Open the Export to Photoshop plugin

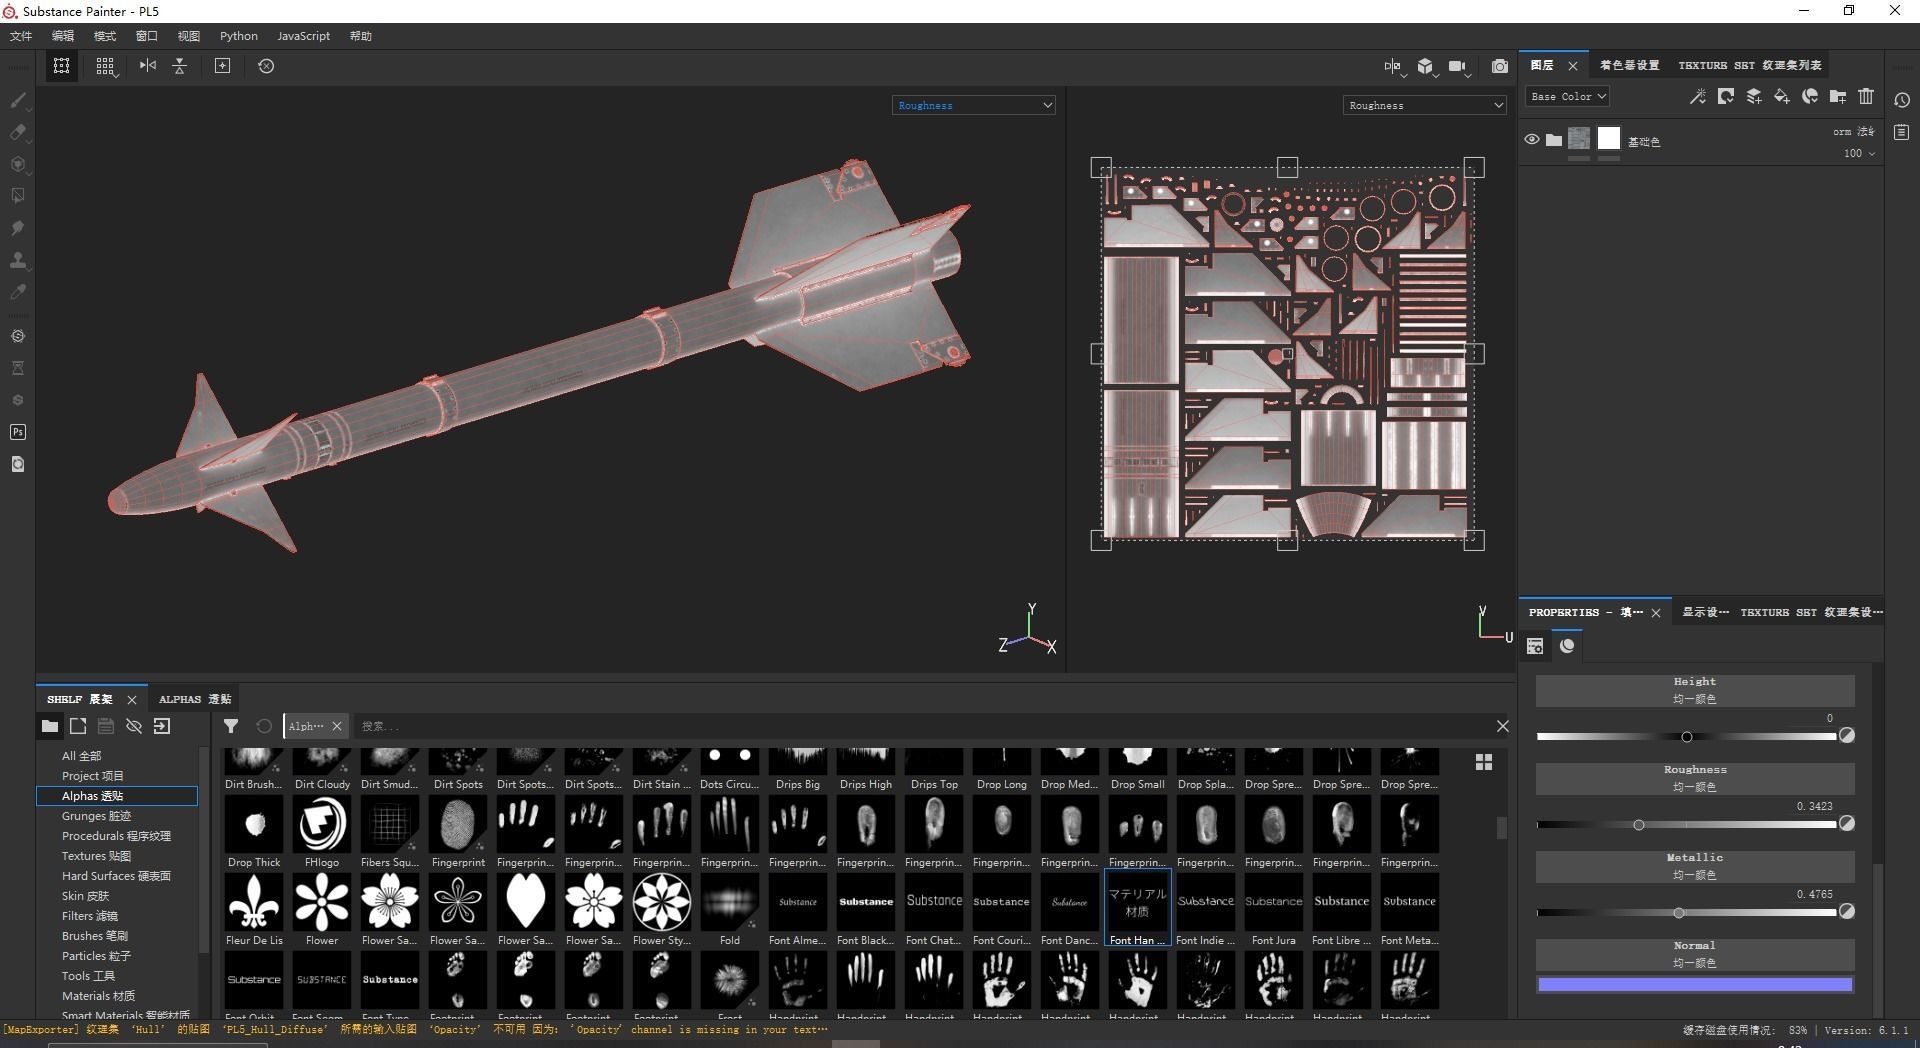pos(17,432)
